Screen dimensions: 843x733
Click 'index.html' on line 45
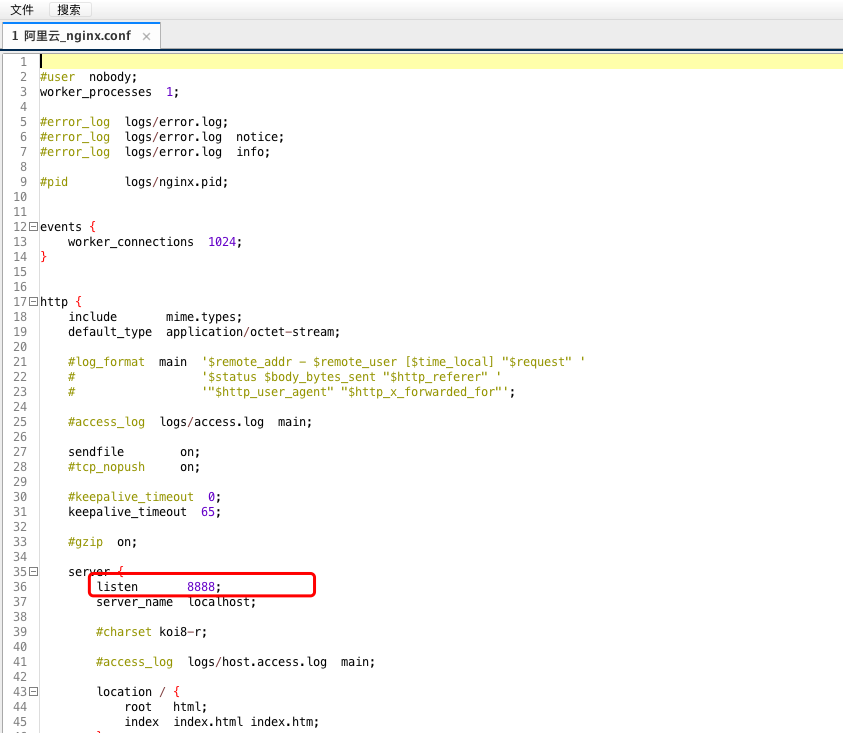pos(208,722)
